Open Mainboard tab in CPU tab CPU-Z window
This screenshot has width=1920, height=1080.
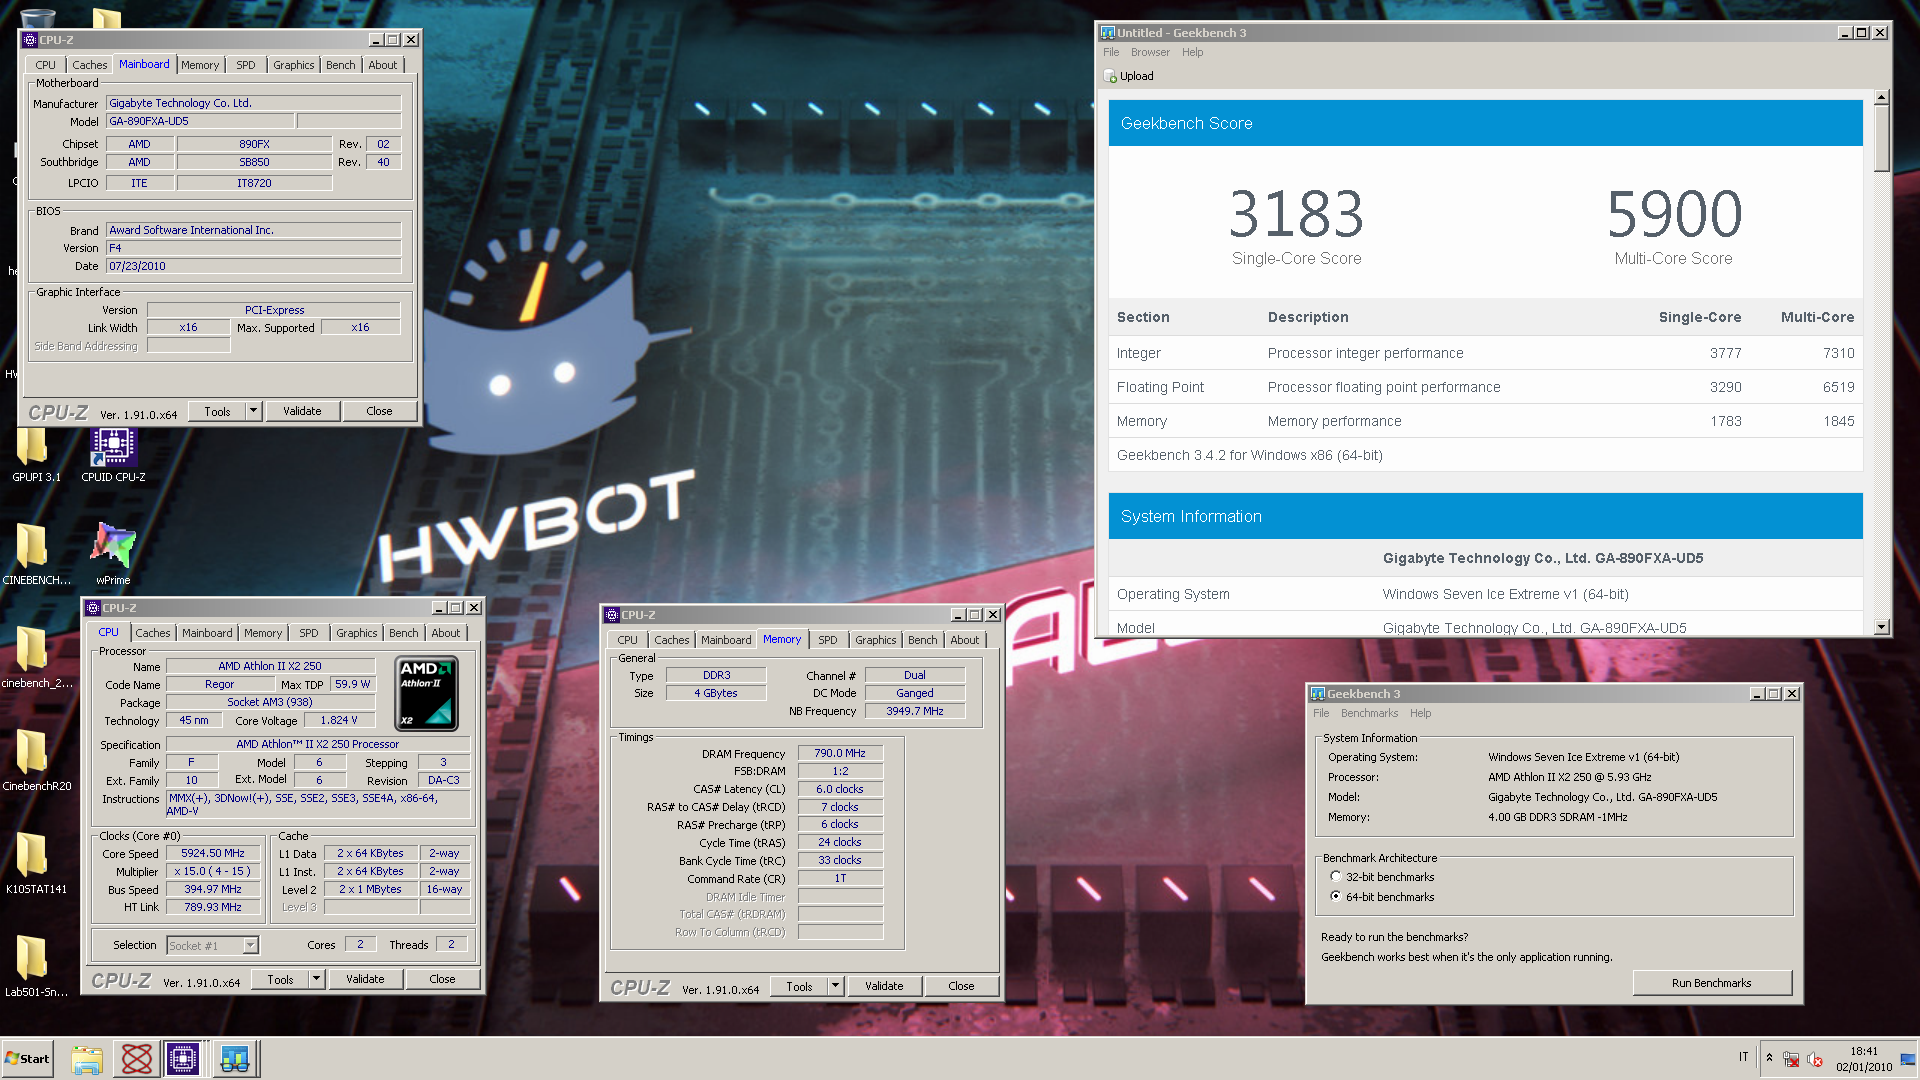(207, 633)
